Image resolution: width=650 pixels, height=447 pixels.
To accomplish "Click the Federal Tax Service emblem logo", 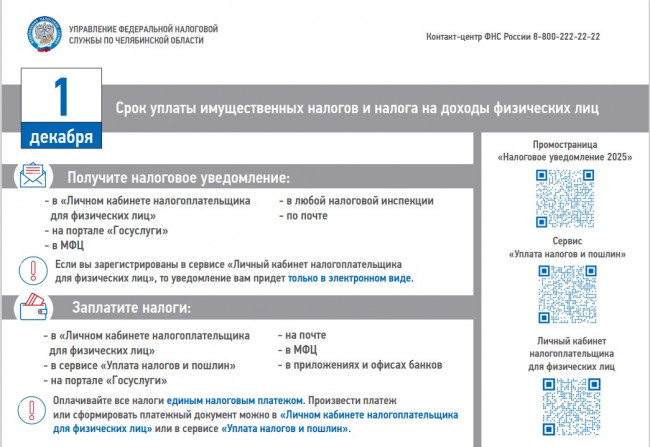I will [x=42, y=35].
